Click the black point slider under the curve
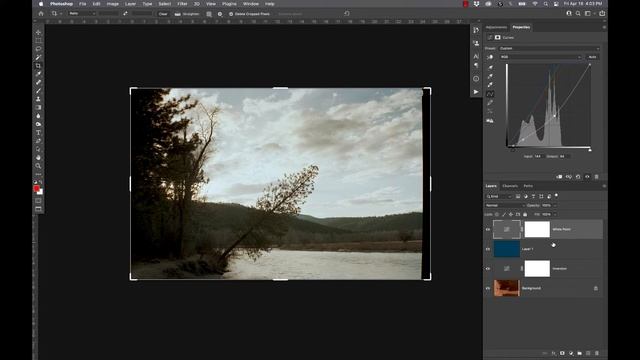640x360 pixels. point(513,150)
